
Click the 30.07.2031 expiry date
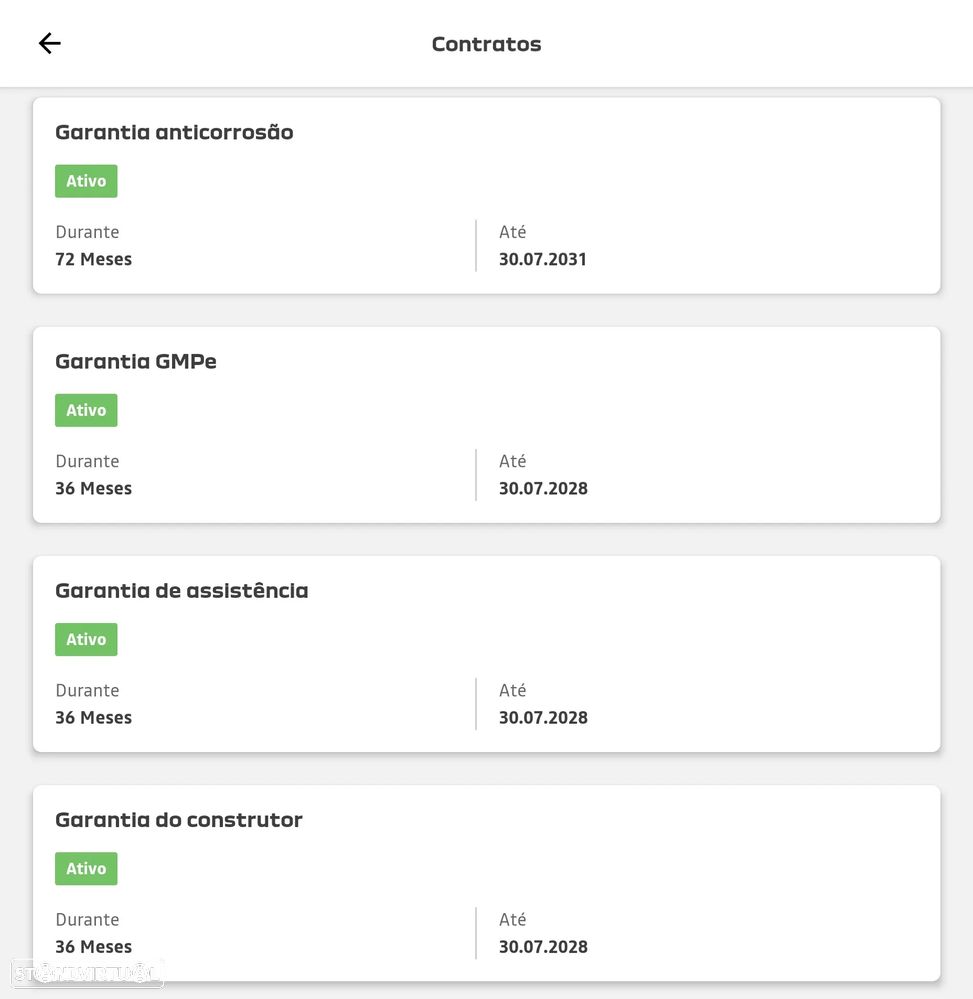click(x=543, y=259)
